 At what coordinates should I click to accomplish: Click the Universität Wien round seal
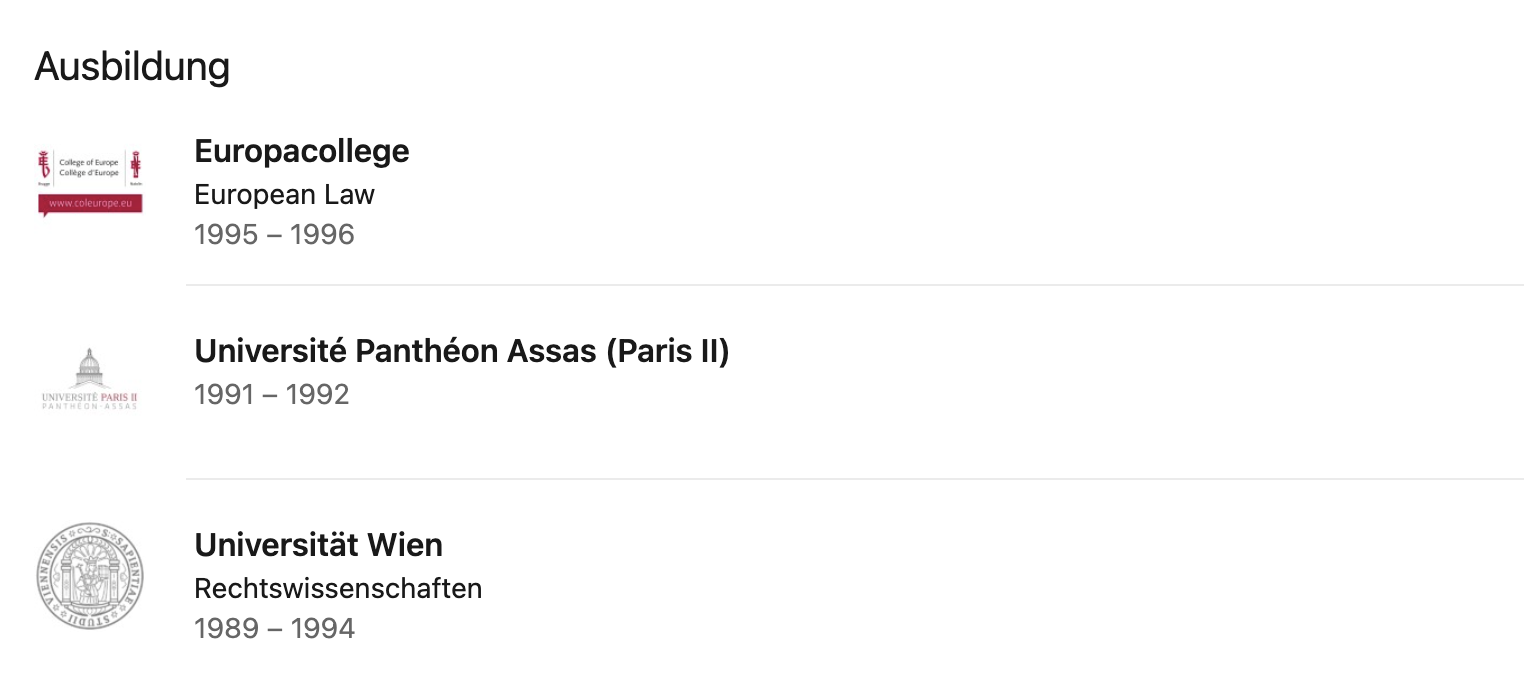[x=90, y=575]
